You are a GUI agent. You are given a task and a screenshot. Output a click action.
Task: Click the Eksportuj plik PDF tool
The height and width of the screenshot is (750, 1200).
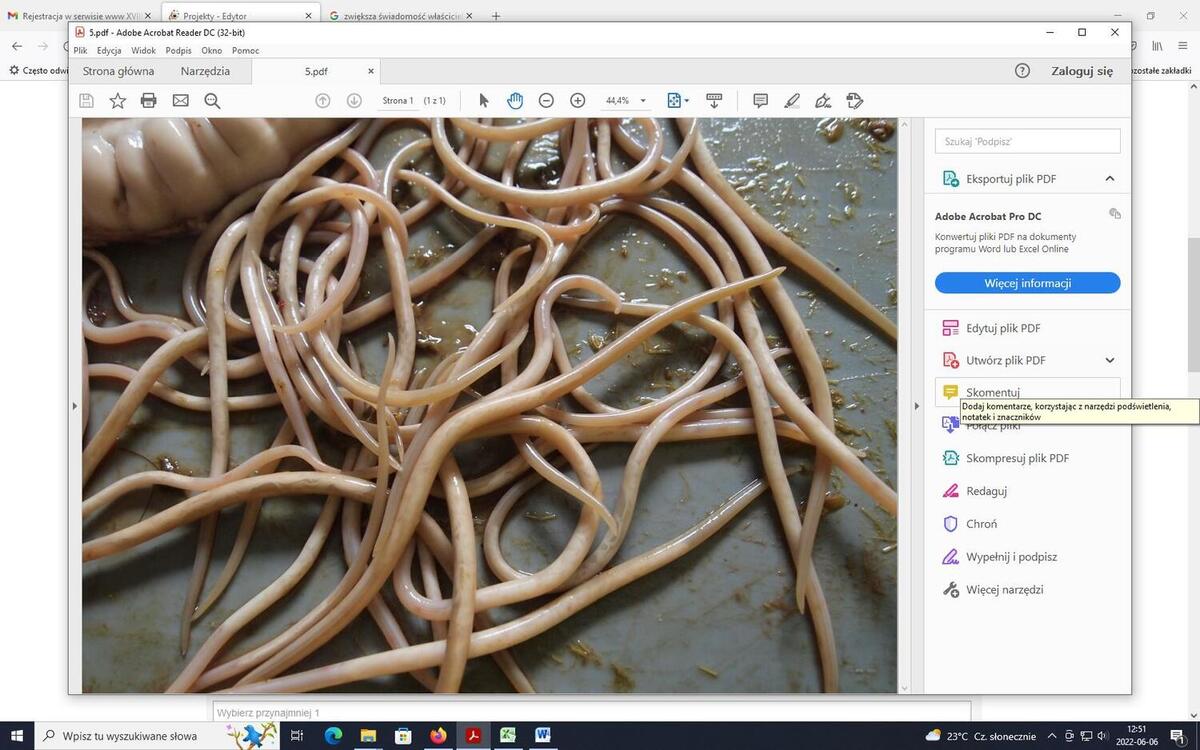(x=1010, y=179)
